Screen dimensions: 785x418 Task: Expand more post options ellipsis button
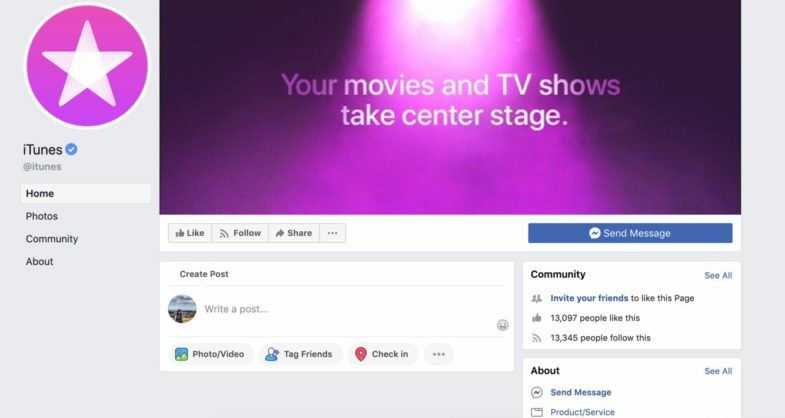click(439, 354)
